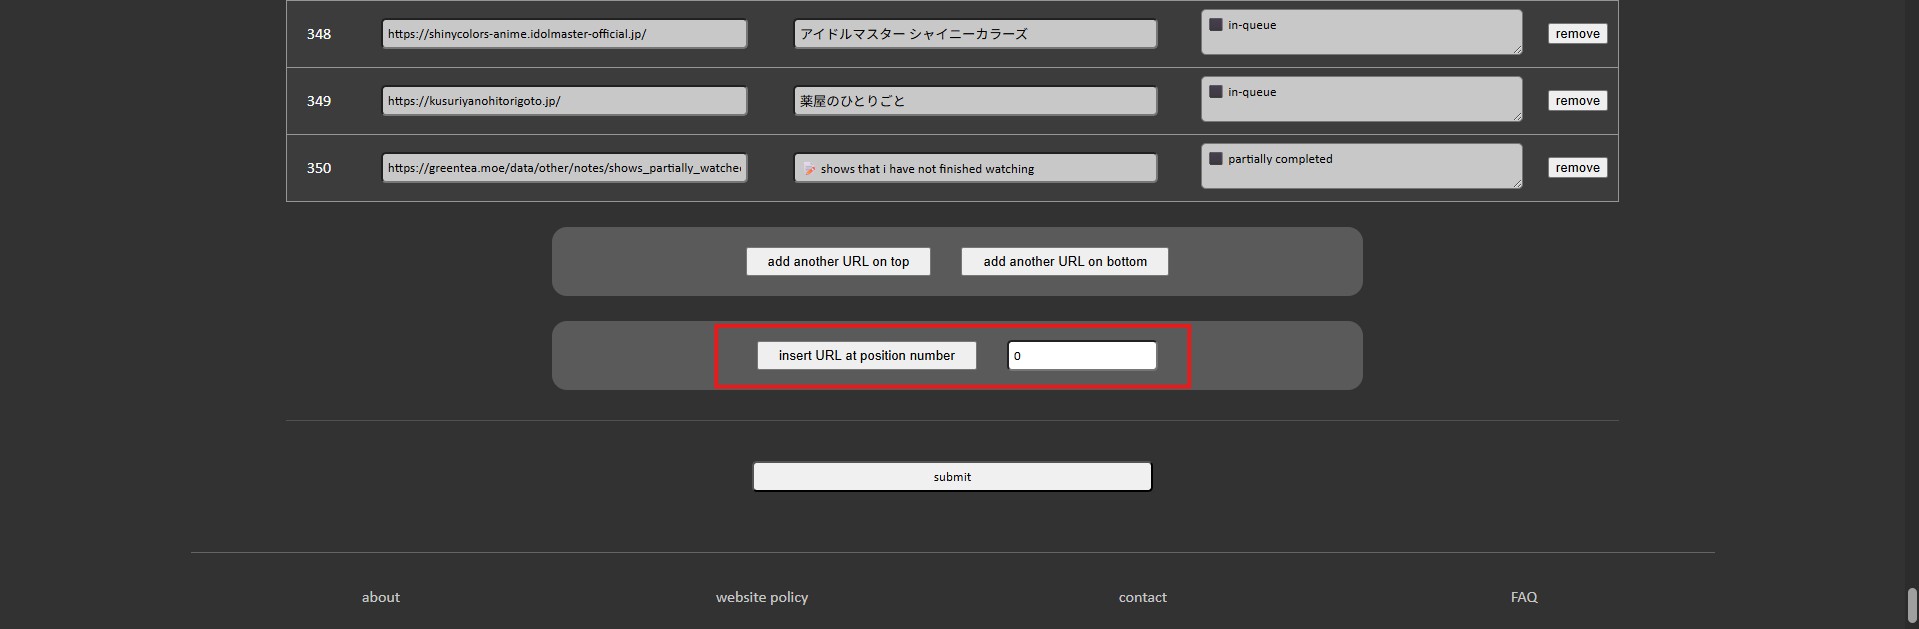Open the about page link
Viewport: 1919px width, 629px height.
(380, 597)
